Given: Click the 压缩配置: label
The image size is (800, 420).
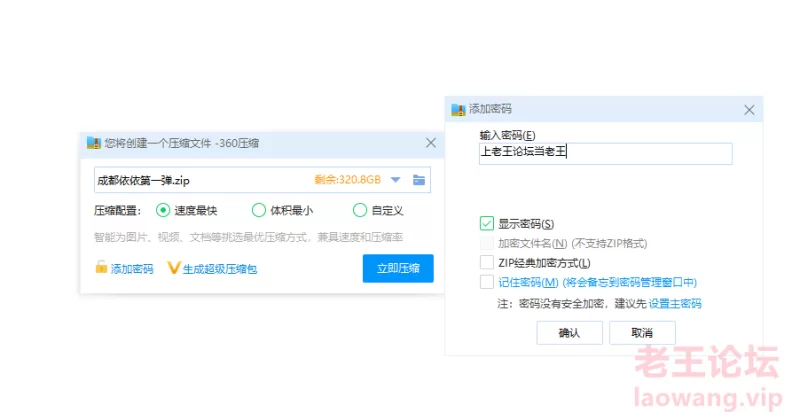Looking at the screenshot, I should tap(117, 210).
